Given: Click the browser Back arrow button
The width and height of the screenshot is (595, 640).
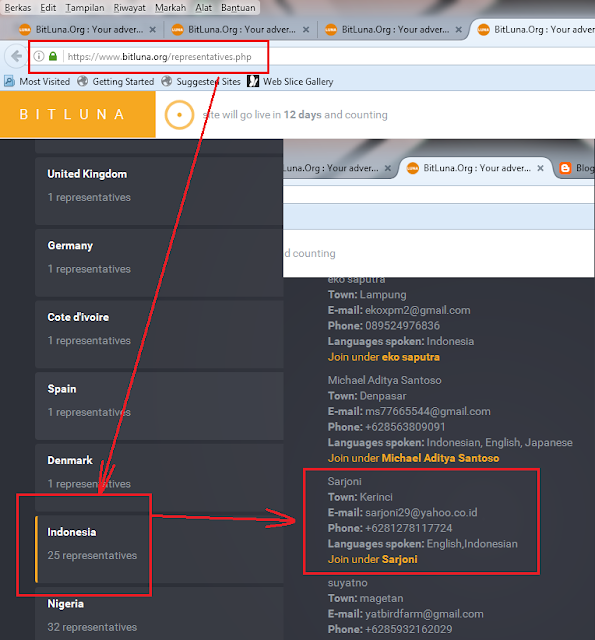Looking at the screenshot, I should pos(16,56).
